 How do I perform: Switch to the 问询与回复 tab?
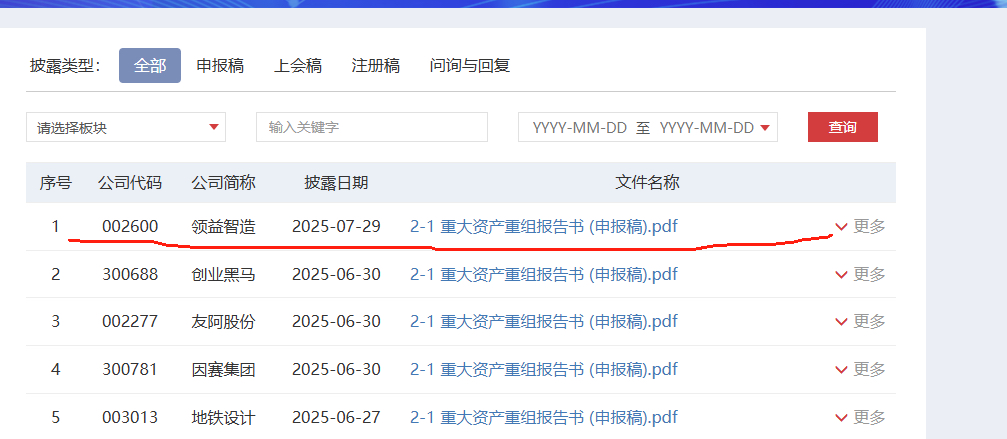pyautogui.click(x=469, y=65)
